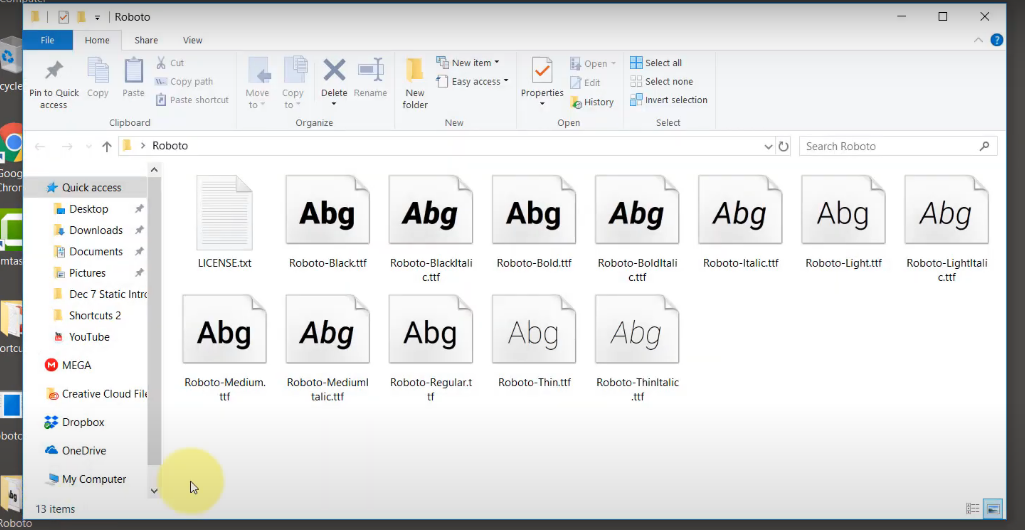Click the navigation pane scroll up arrow
Screen dimensions: 1025x530
(x=154, y=170)
